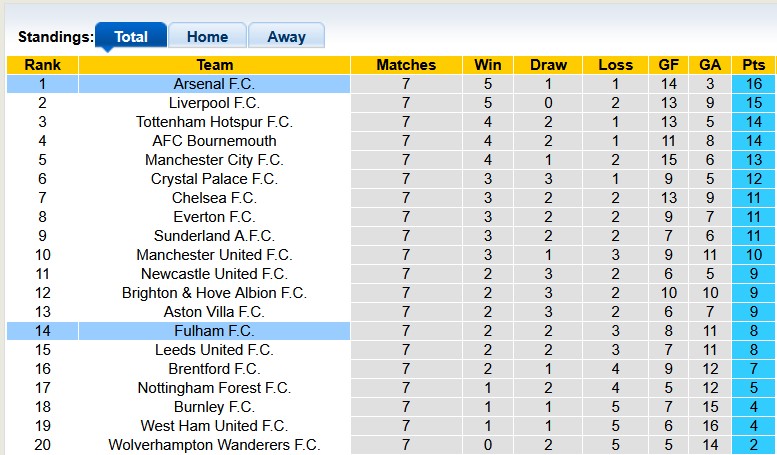Click Arsenal's 16 points cell
Viewport: 777px width, 455px height.
pos(754,84)
